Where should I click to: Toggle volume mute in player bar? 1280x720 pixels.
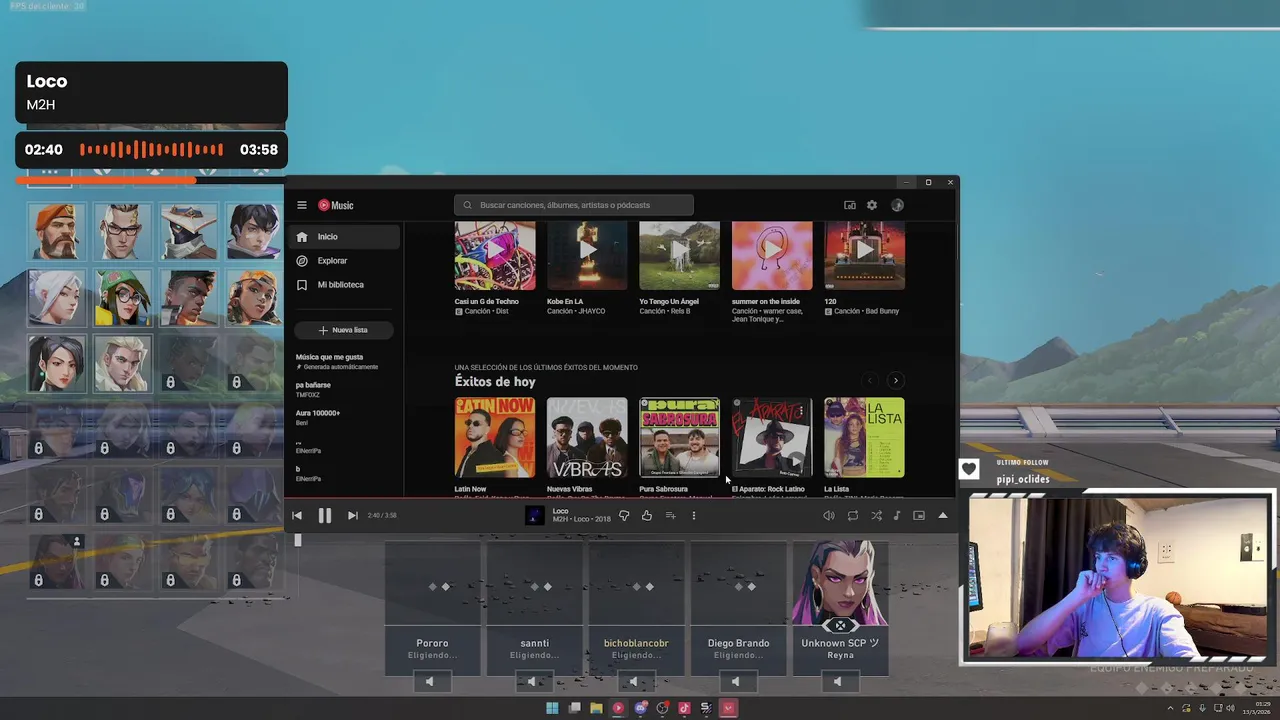[x=828, y=516]
